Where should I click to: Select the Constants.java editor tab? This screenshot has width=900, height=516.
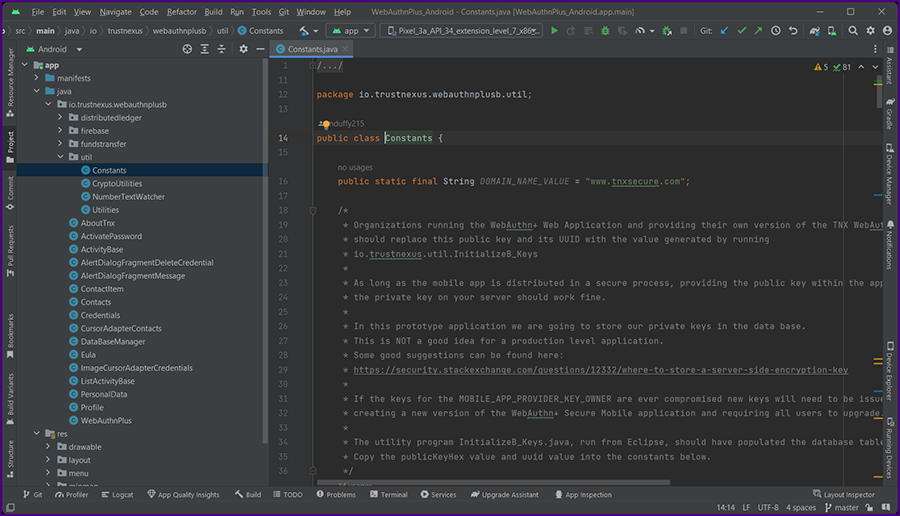click(x=312, y=48)
